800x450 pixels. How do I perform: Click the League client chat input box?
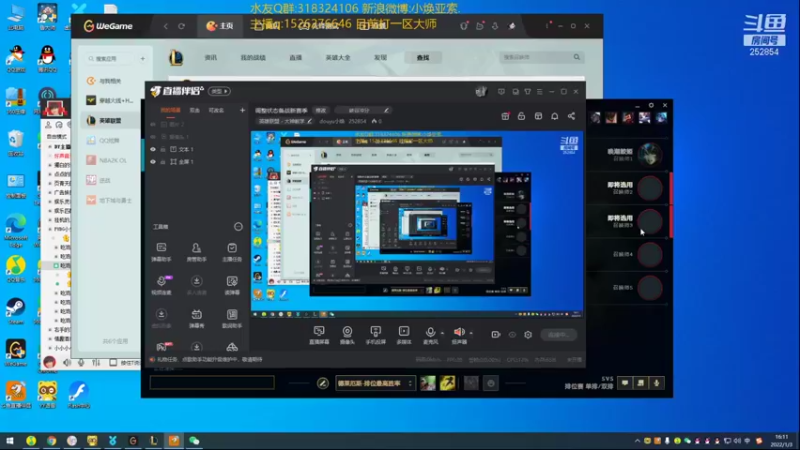(x=212, y=383)
